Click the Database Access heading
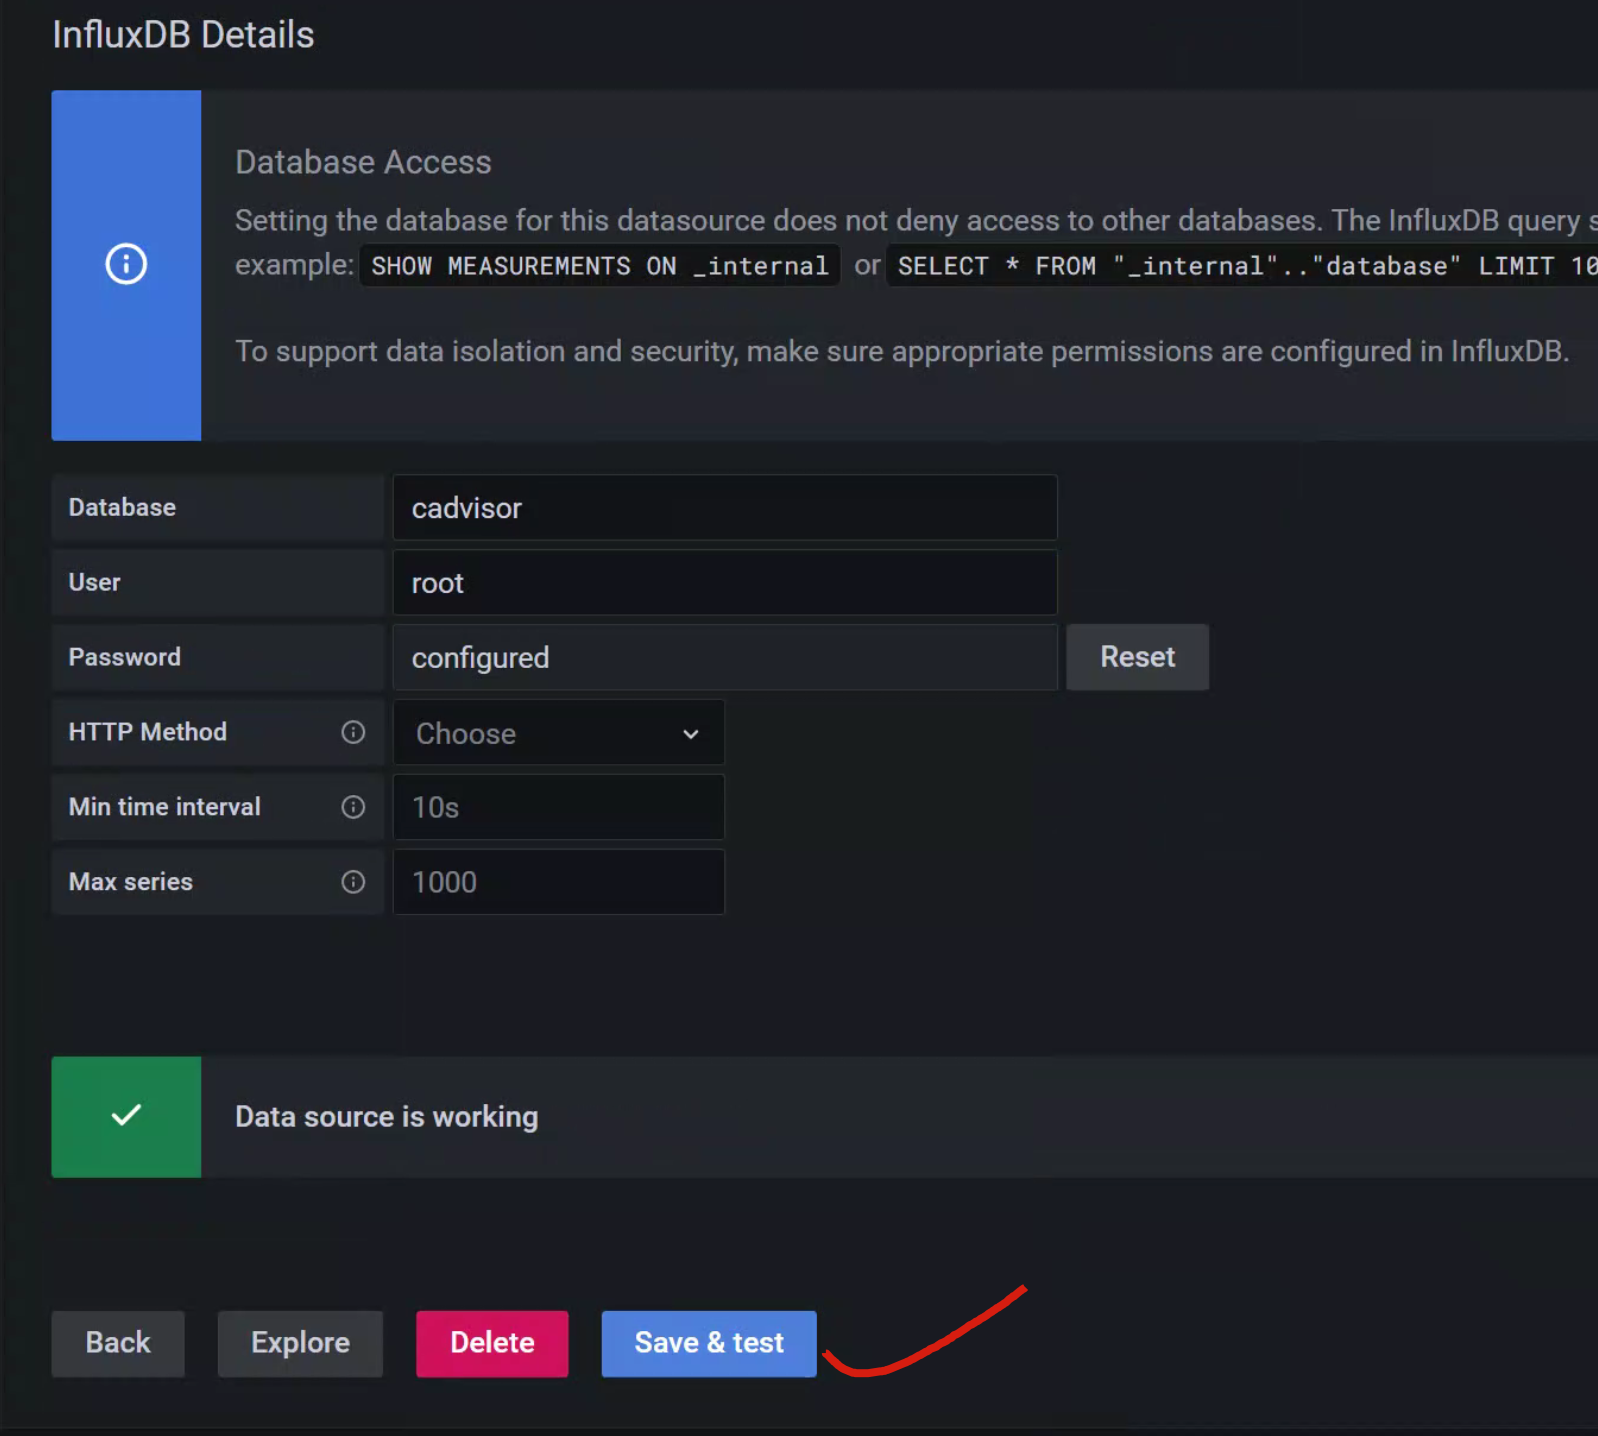This screenshot has width=1598, height=1436. tap(363, 162)
